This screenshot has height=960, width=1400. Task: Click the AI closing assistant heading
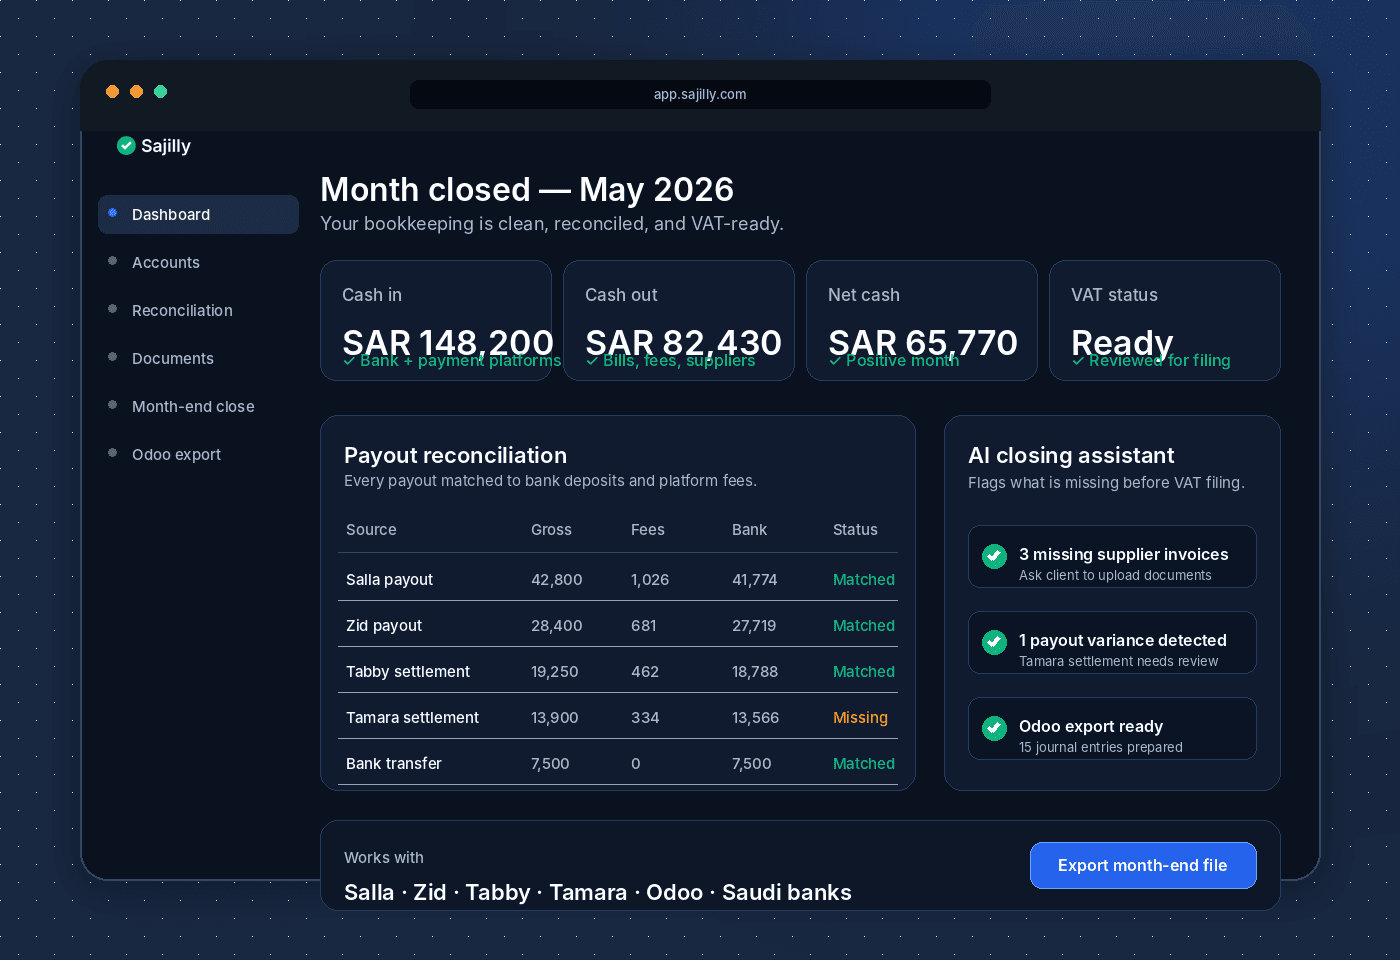coord(1071,456)
